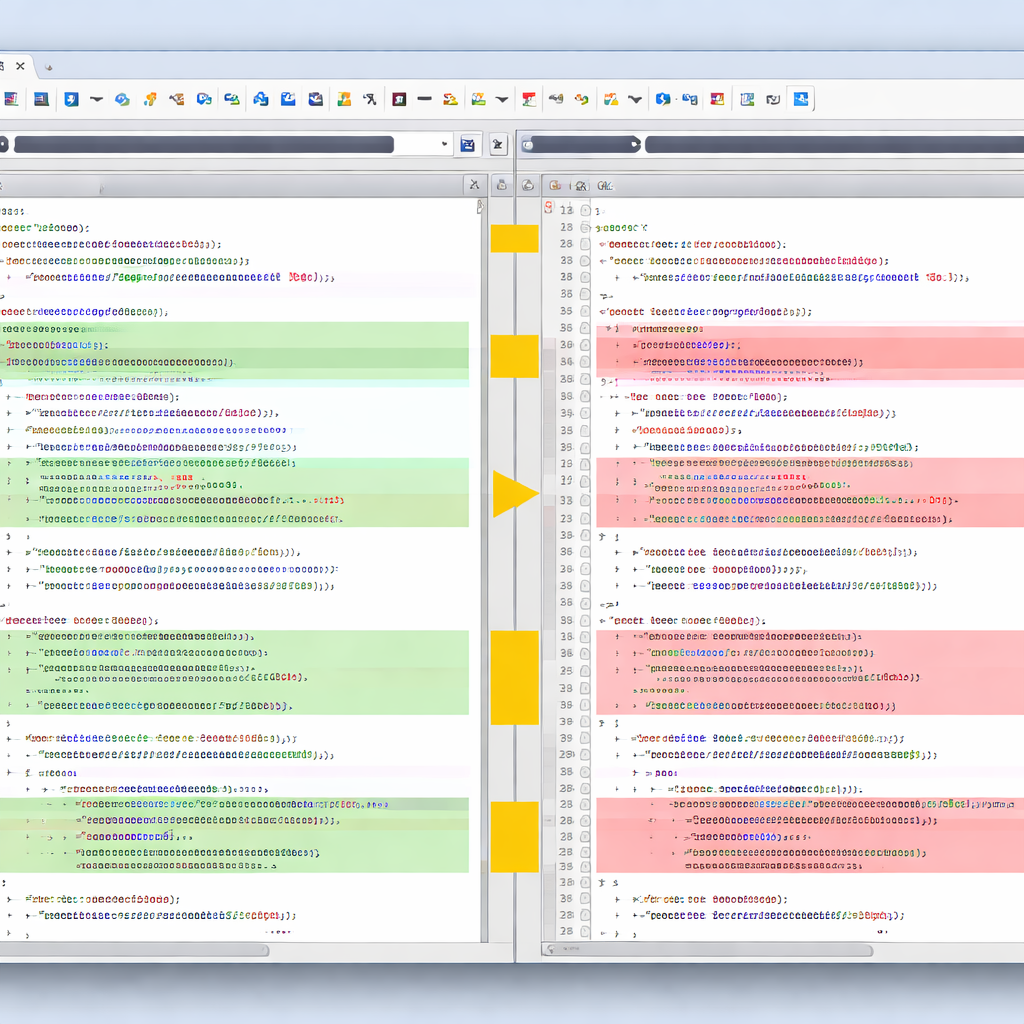The image size is (1024, 1024).
Task: Toggle the margin checkbox on the last visible right-pane line
Action: pos(585,931)
